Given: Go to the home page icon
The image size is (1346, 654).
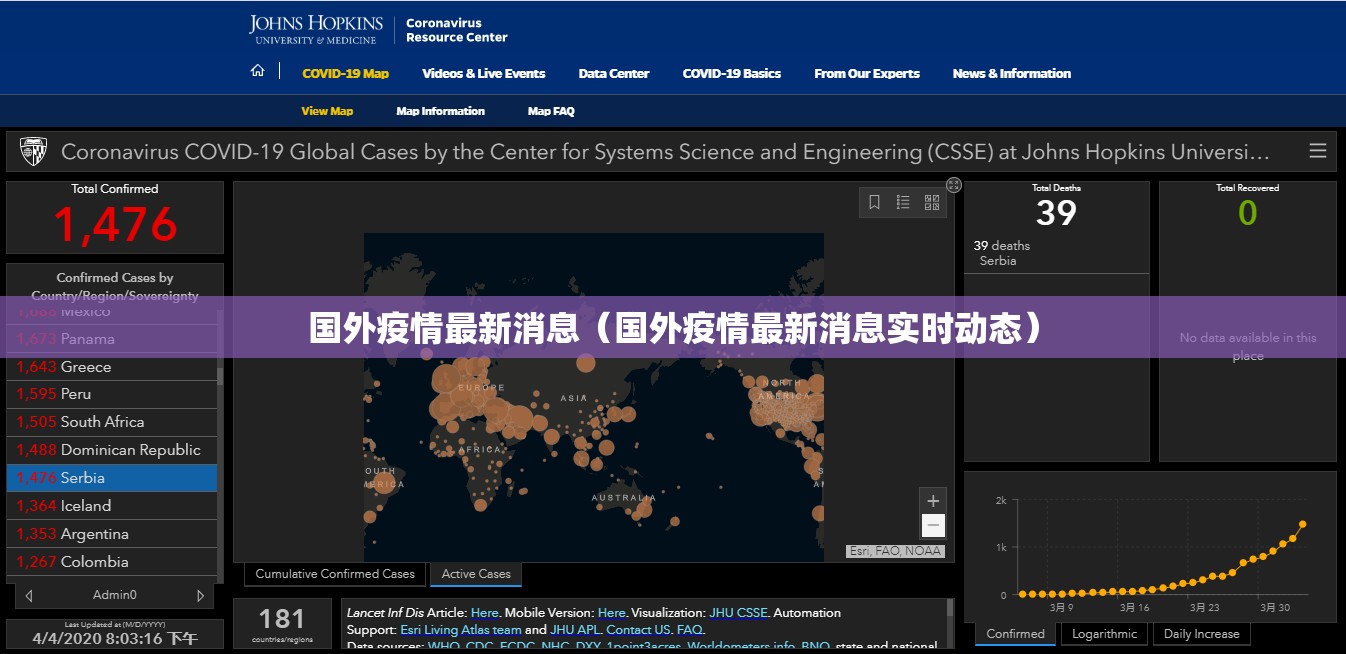Looking at the screenshot, I should click(257, 71).
